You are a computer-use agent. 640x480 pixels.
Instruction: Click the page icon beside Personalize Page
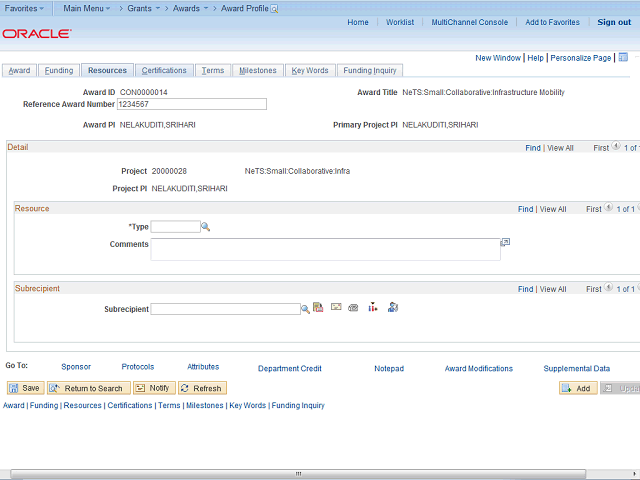622,58
